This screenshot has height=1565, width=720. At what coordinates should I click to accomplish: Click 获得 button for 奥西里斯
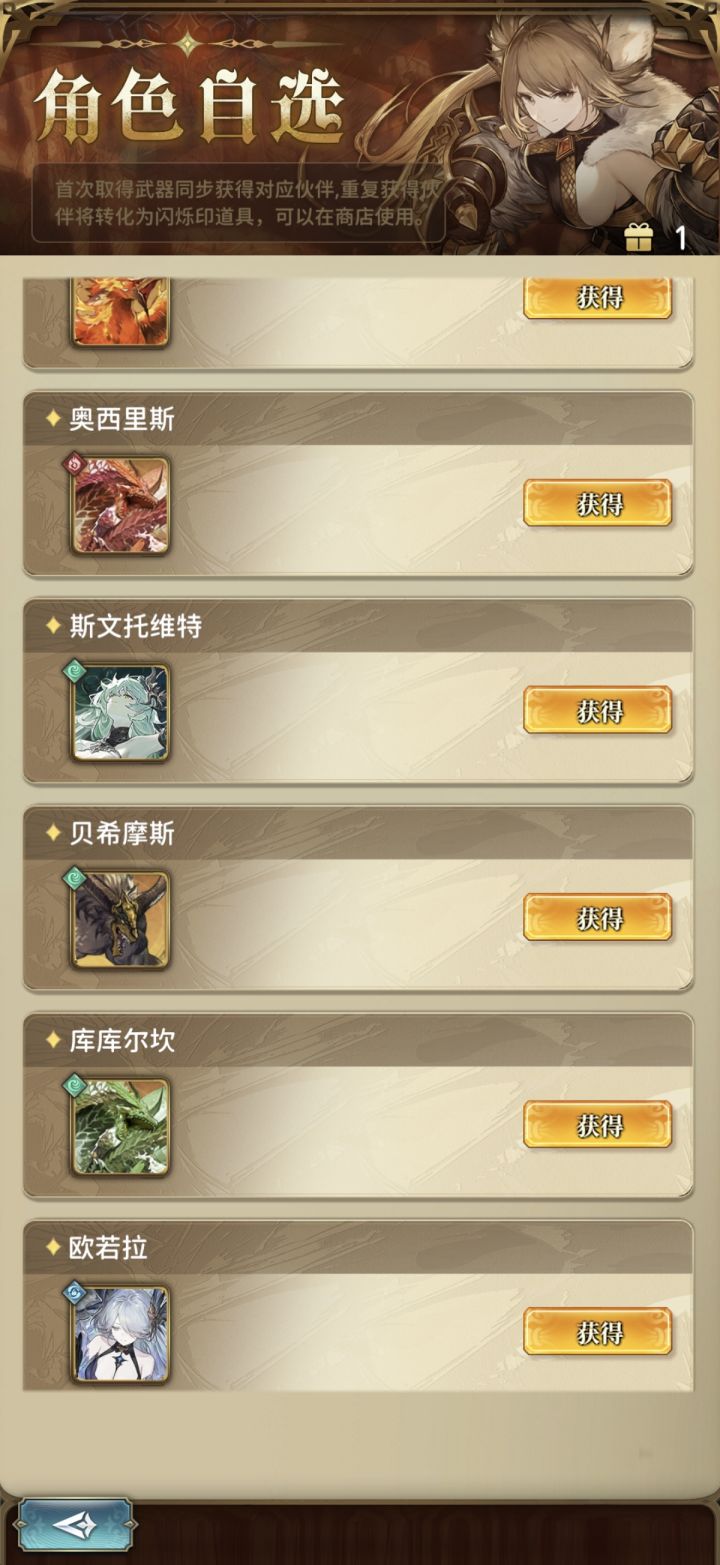click(x=598, y=503)
